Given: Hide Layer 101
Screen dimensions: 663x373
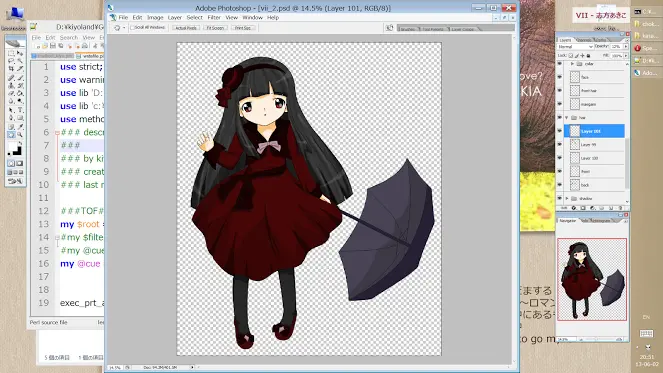Looking at the screenshot, I should point(559,131).
